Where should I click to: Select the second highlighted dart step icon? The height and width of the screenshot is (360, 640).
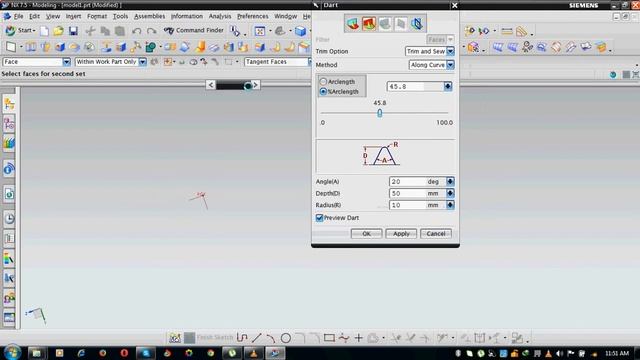369,24
